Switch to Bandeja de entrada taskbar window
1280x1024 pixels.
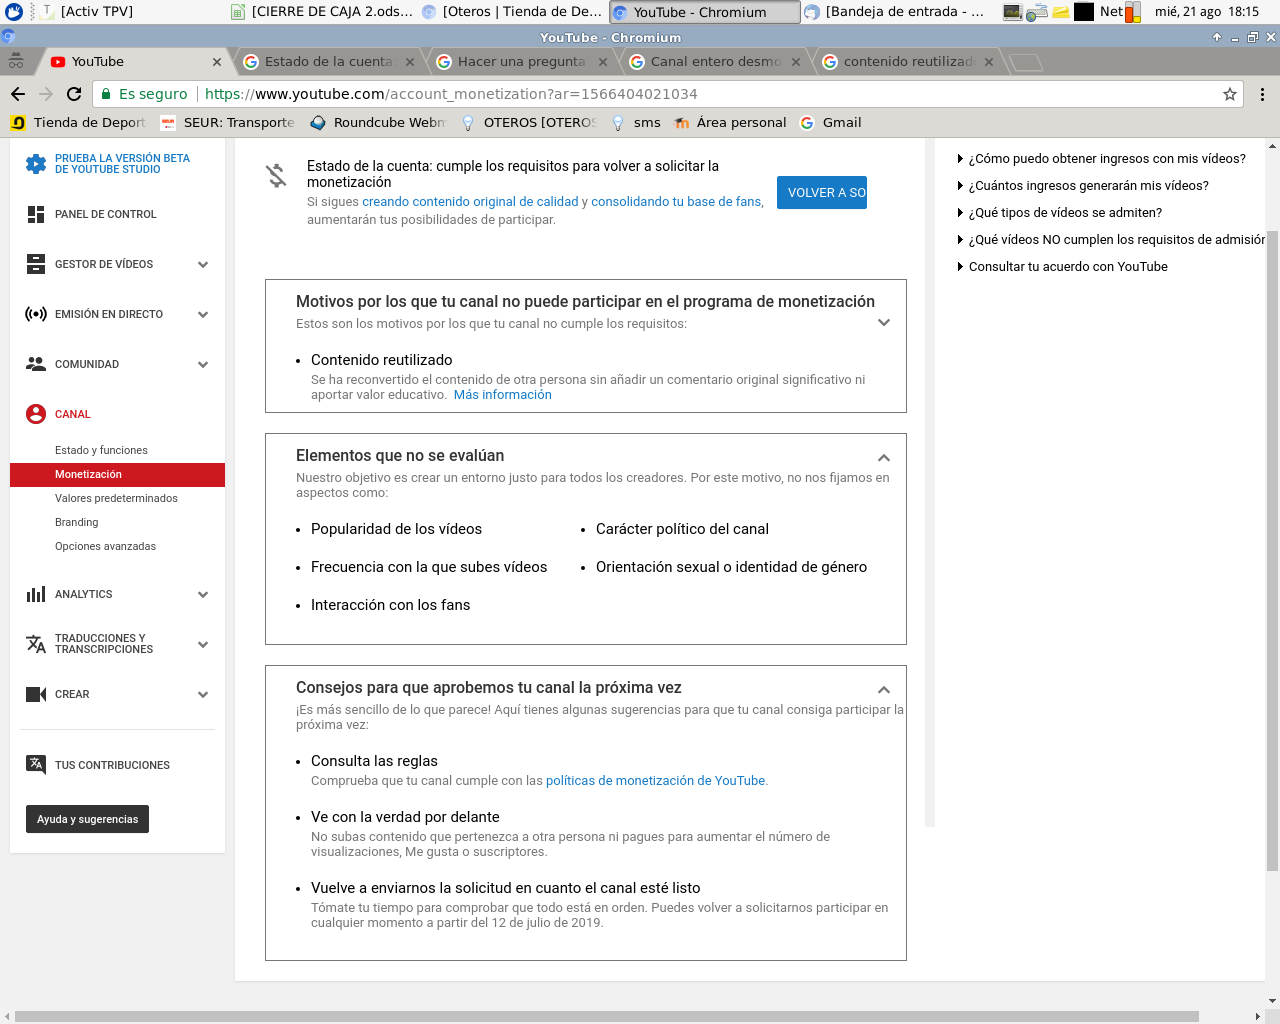click(895, 12)
